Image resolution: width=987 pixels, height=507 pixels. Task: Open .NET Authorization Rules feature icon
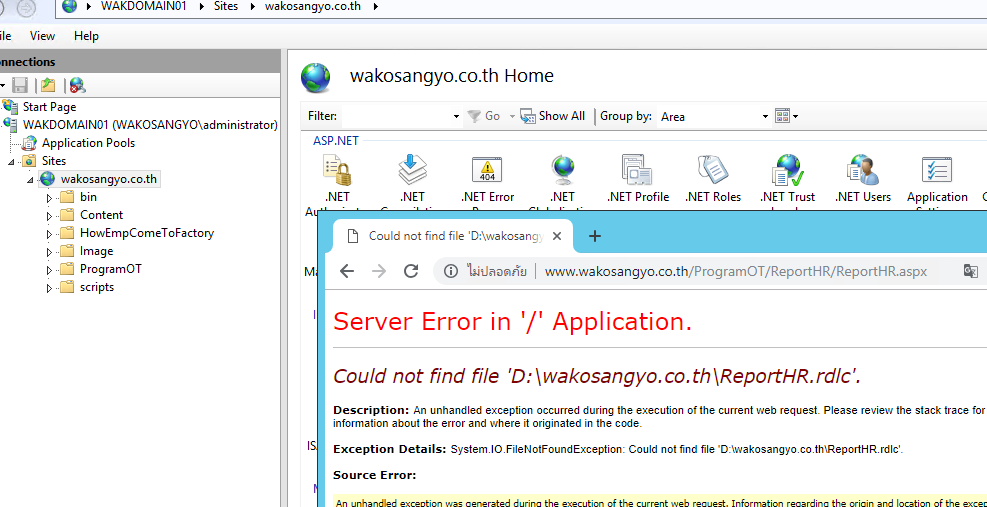(337, 169)
